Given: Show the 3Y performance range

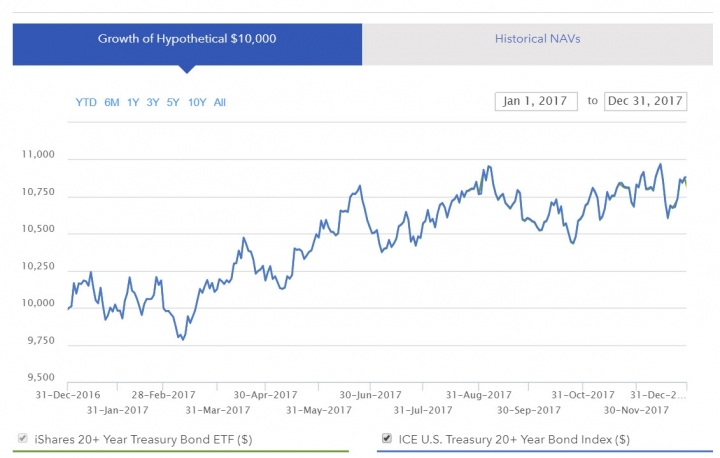Looking at the screenshot, I should (x=153, y=102).
